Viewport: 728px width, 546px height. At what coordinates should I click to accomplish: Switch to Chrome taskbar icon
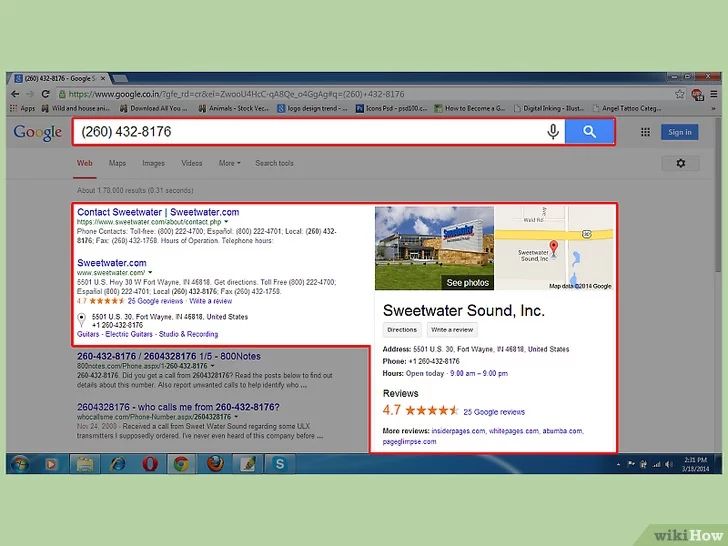click(181, 464)
